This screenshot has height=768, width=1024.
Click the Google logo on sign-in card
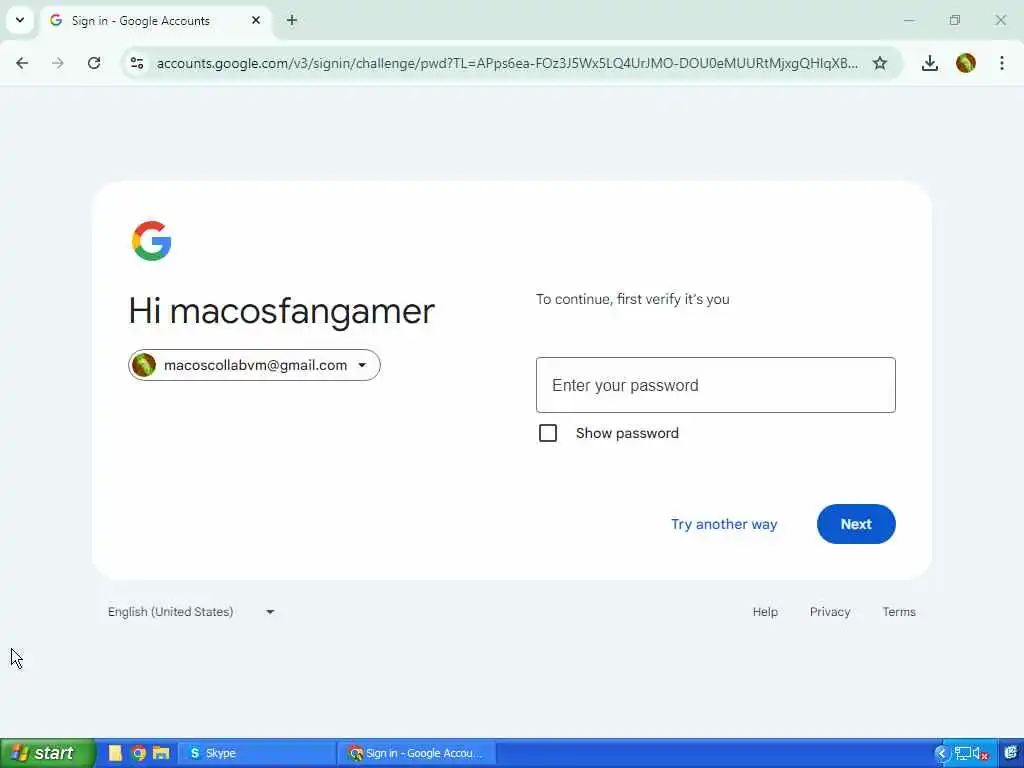tap(152, 241)
